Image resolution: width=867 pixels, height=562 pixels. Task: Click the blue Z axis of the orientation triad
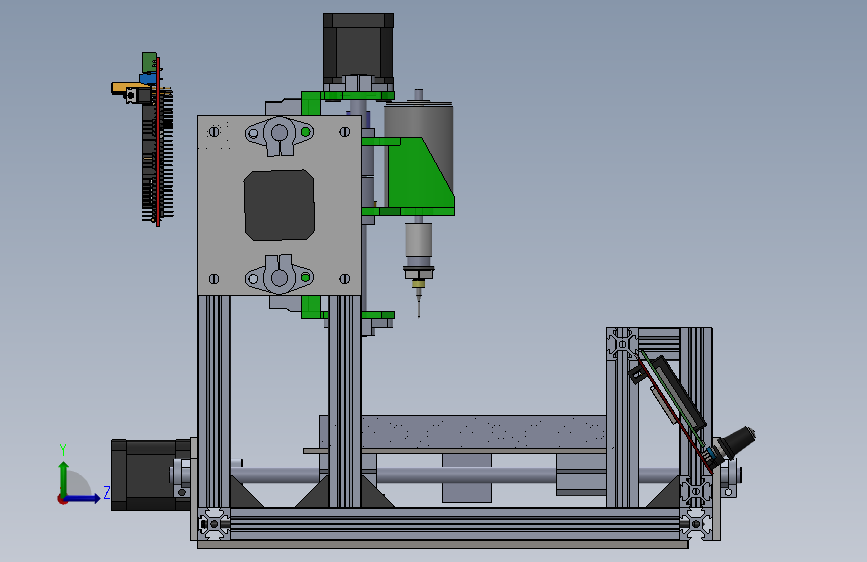83,498
